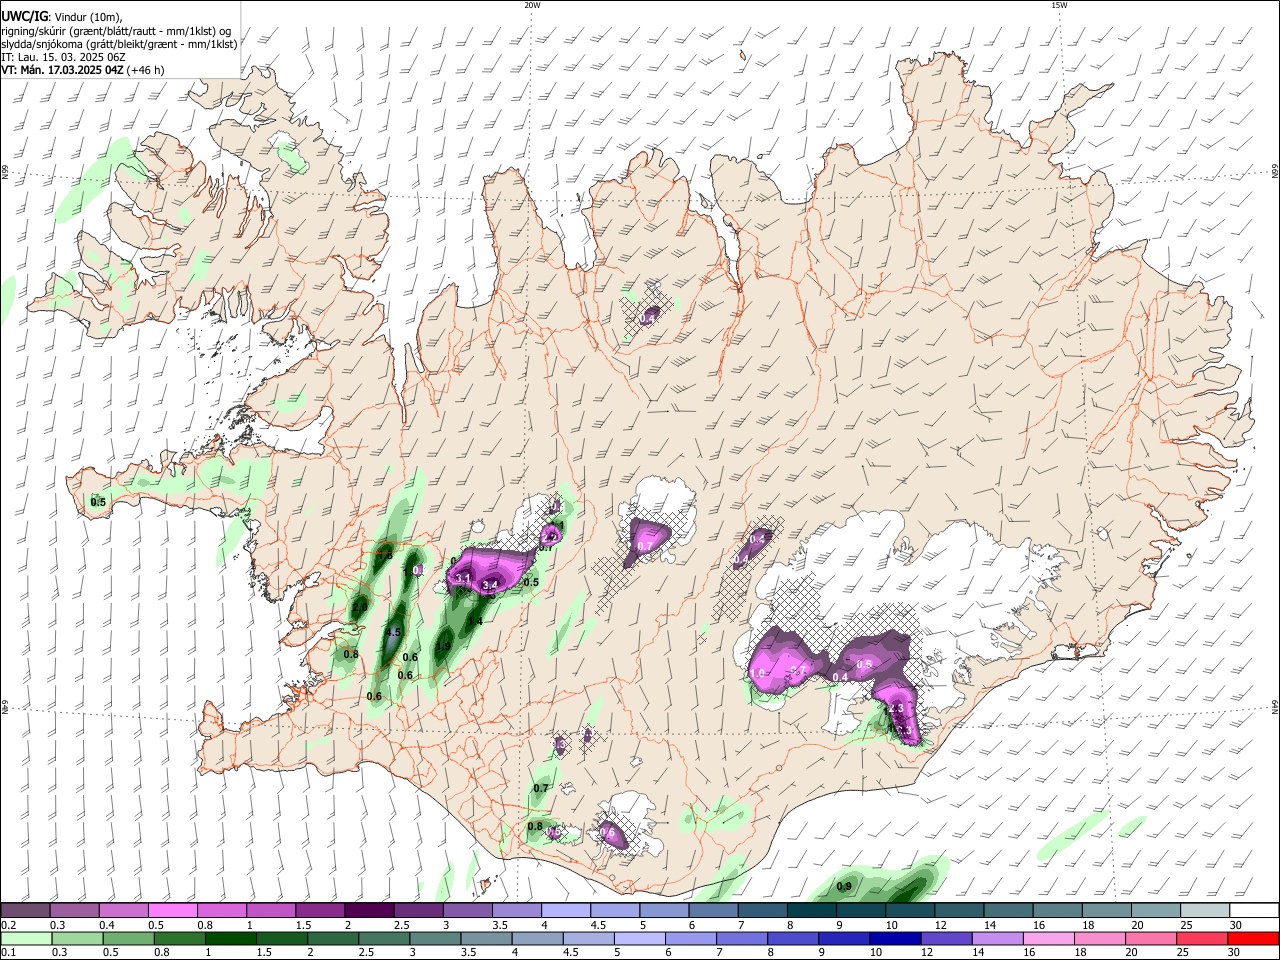Image resolution: width=1280 pixels, height=960 pixels.
Task: Click the 'VT: Mán. 17.03.2025 04Z (+46 h)' line
Action: point(83,70)
